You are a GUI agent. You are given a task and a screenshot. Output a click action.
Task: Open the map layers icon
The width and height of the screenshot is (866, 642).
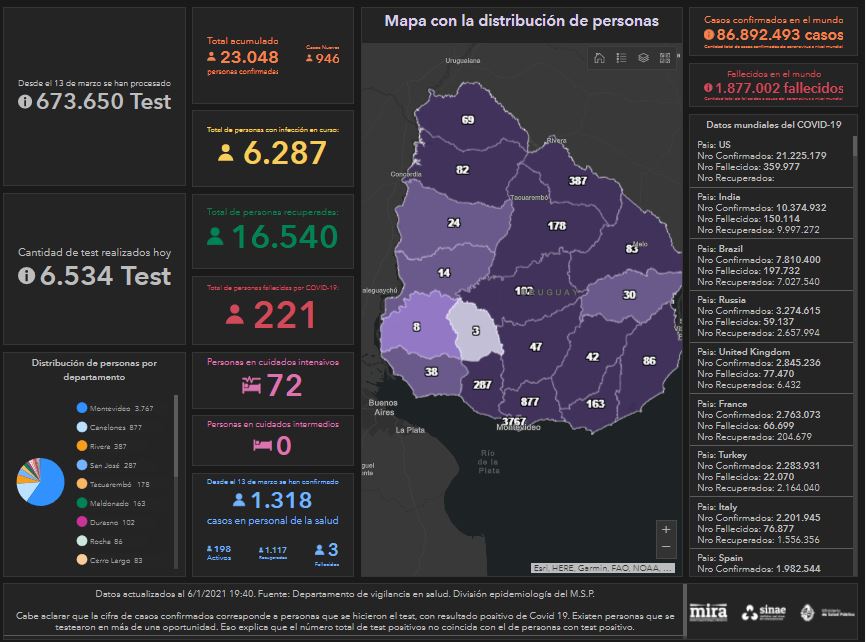coord(643,58)
